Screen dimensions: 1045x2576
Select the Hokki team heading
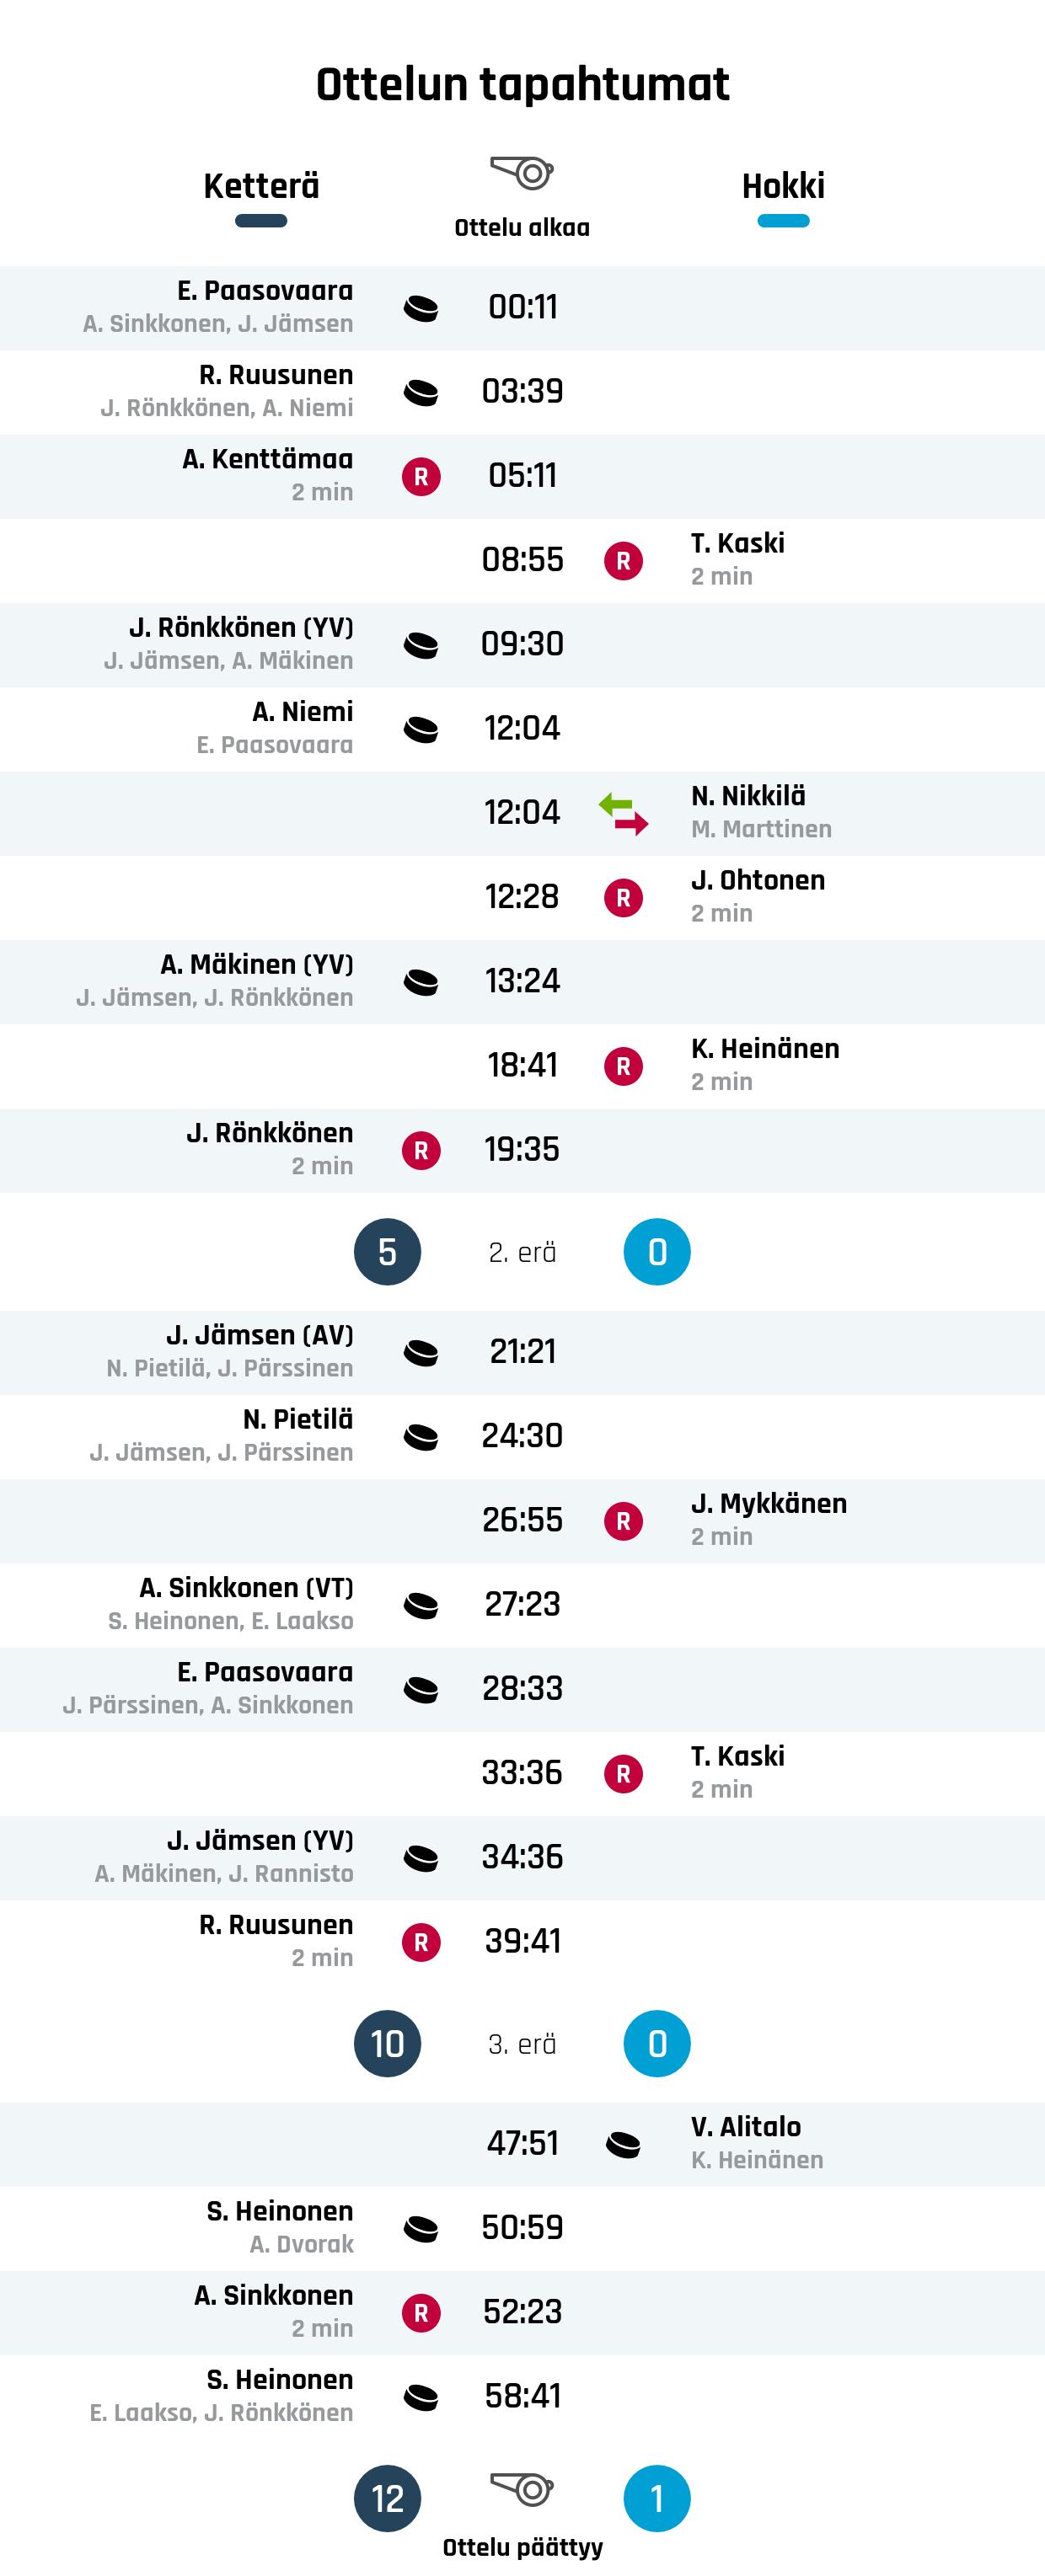[783, 186]
